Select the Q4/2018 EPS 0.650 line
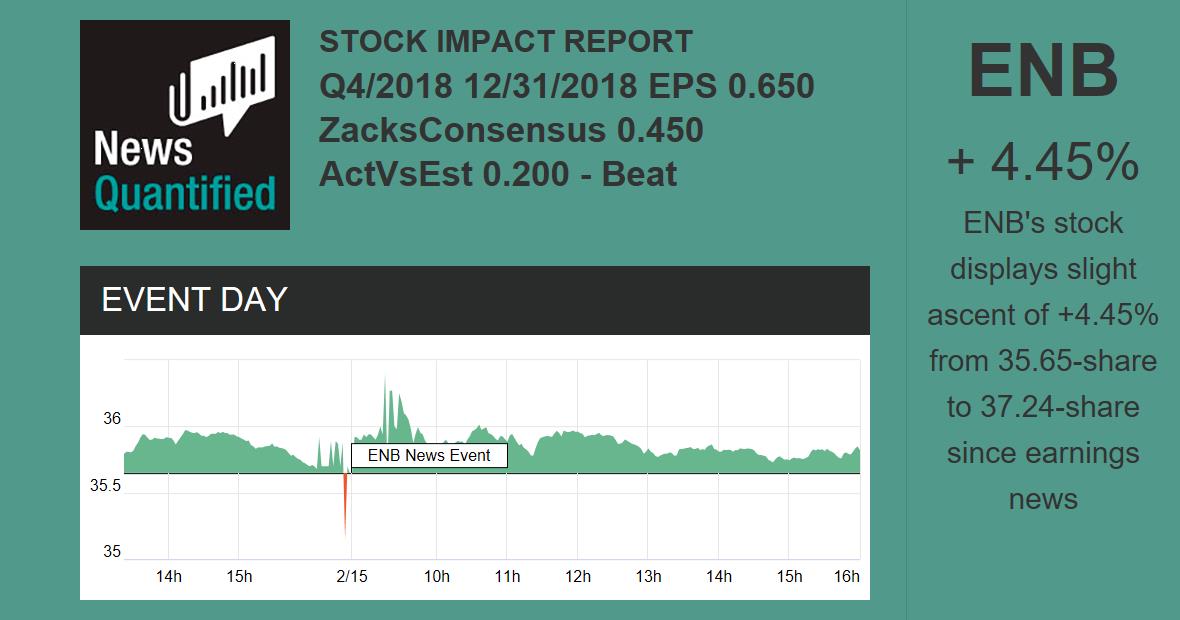 [566, 86]
